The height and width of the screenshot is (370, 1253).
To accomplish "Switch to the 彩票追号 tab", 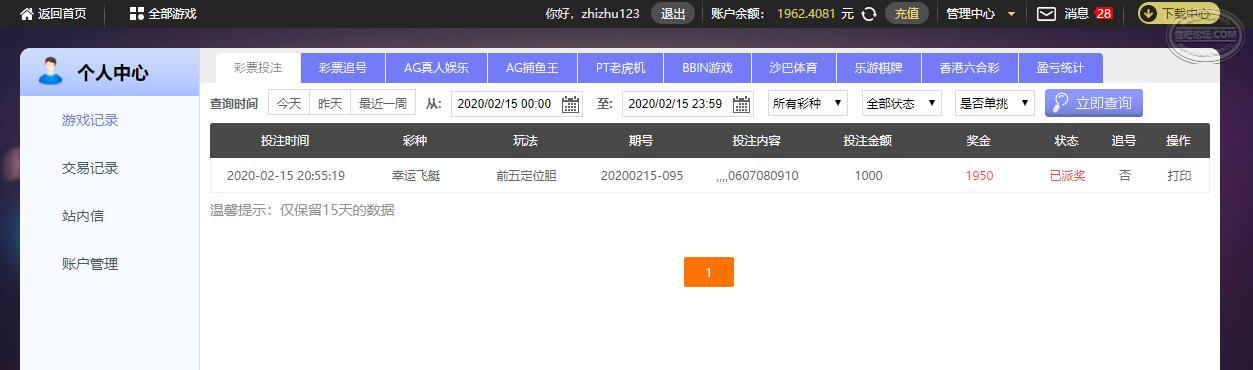I will pyautogui.click(x=343, y=68).
